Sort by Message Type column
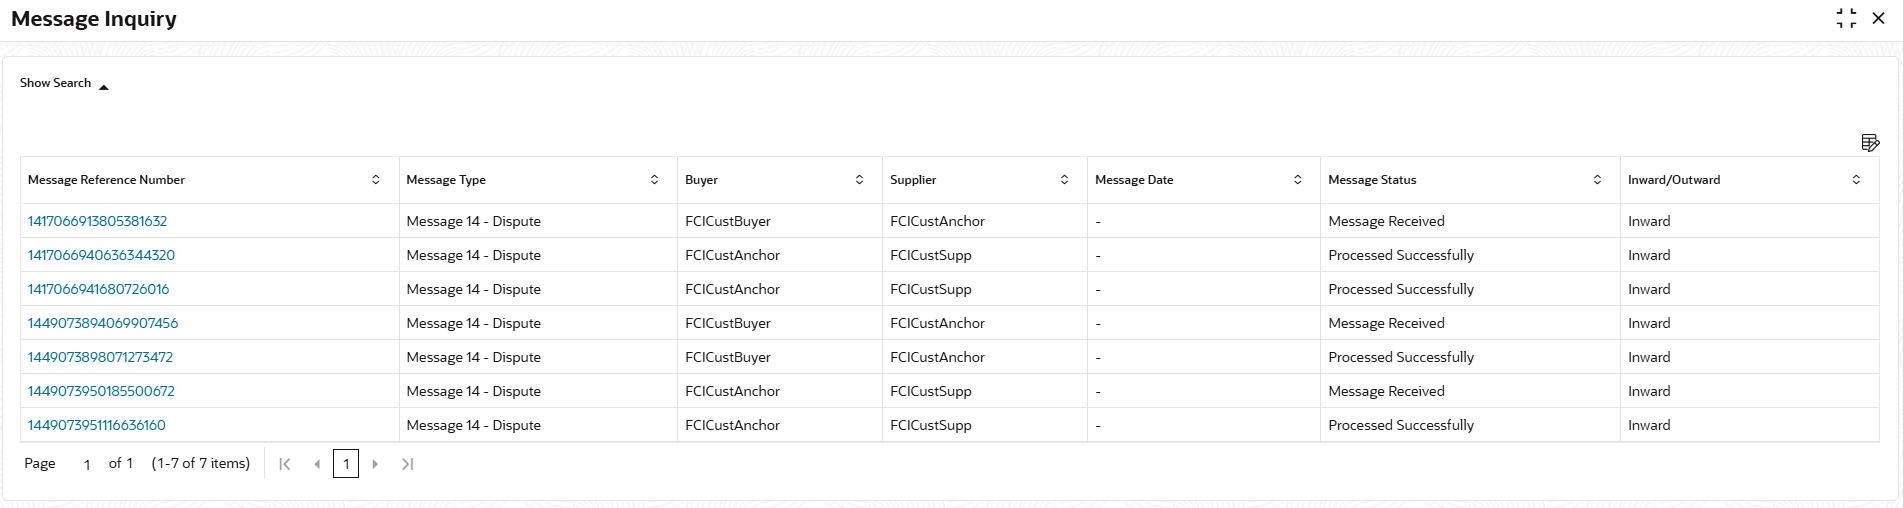1903x508 pixels. coord(654,180)
